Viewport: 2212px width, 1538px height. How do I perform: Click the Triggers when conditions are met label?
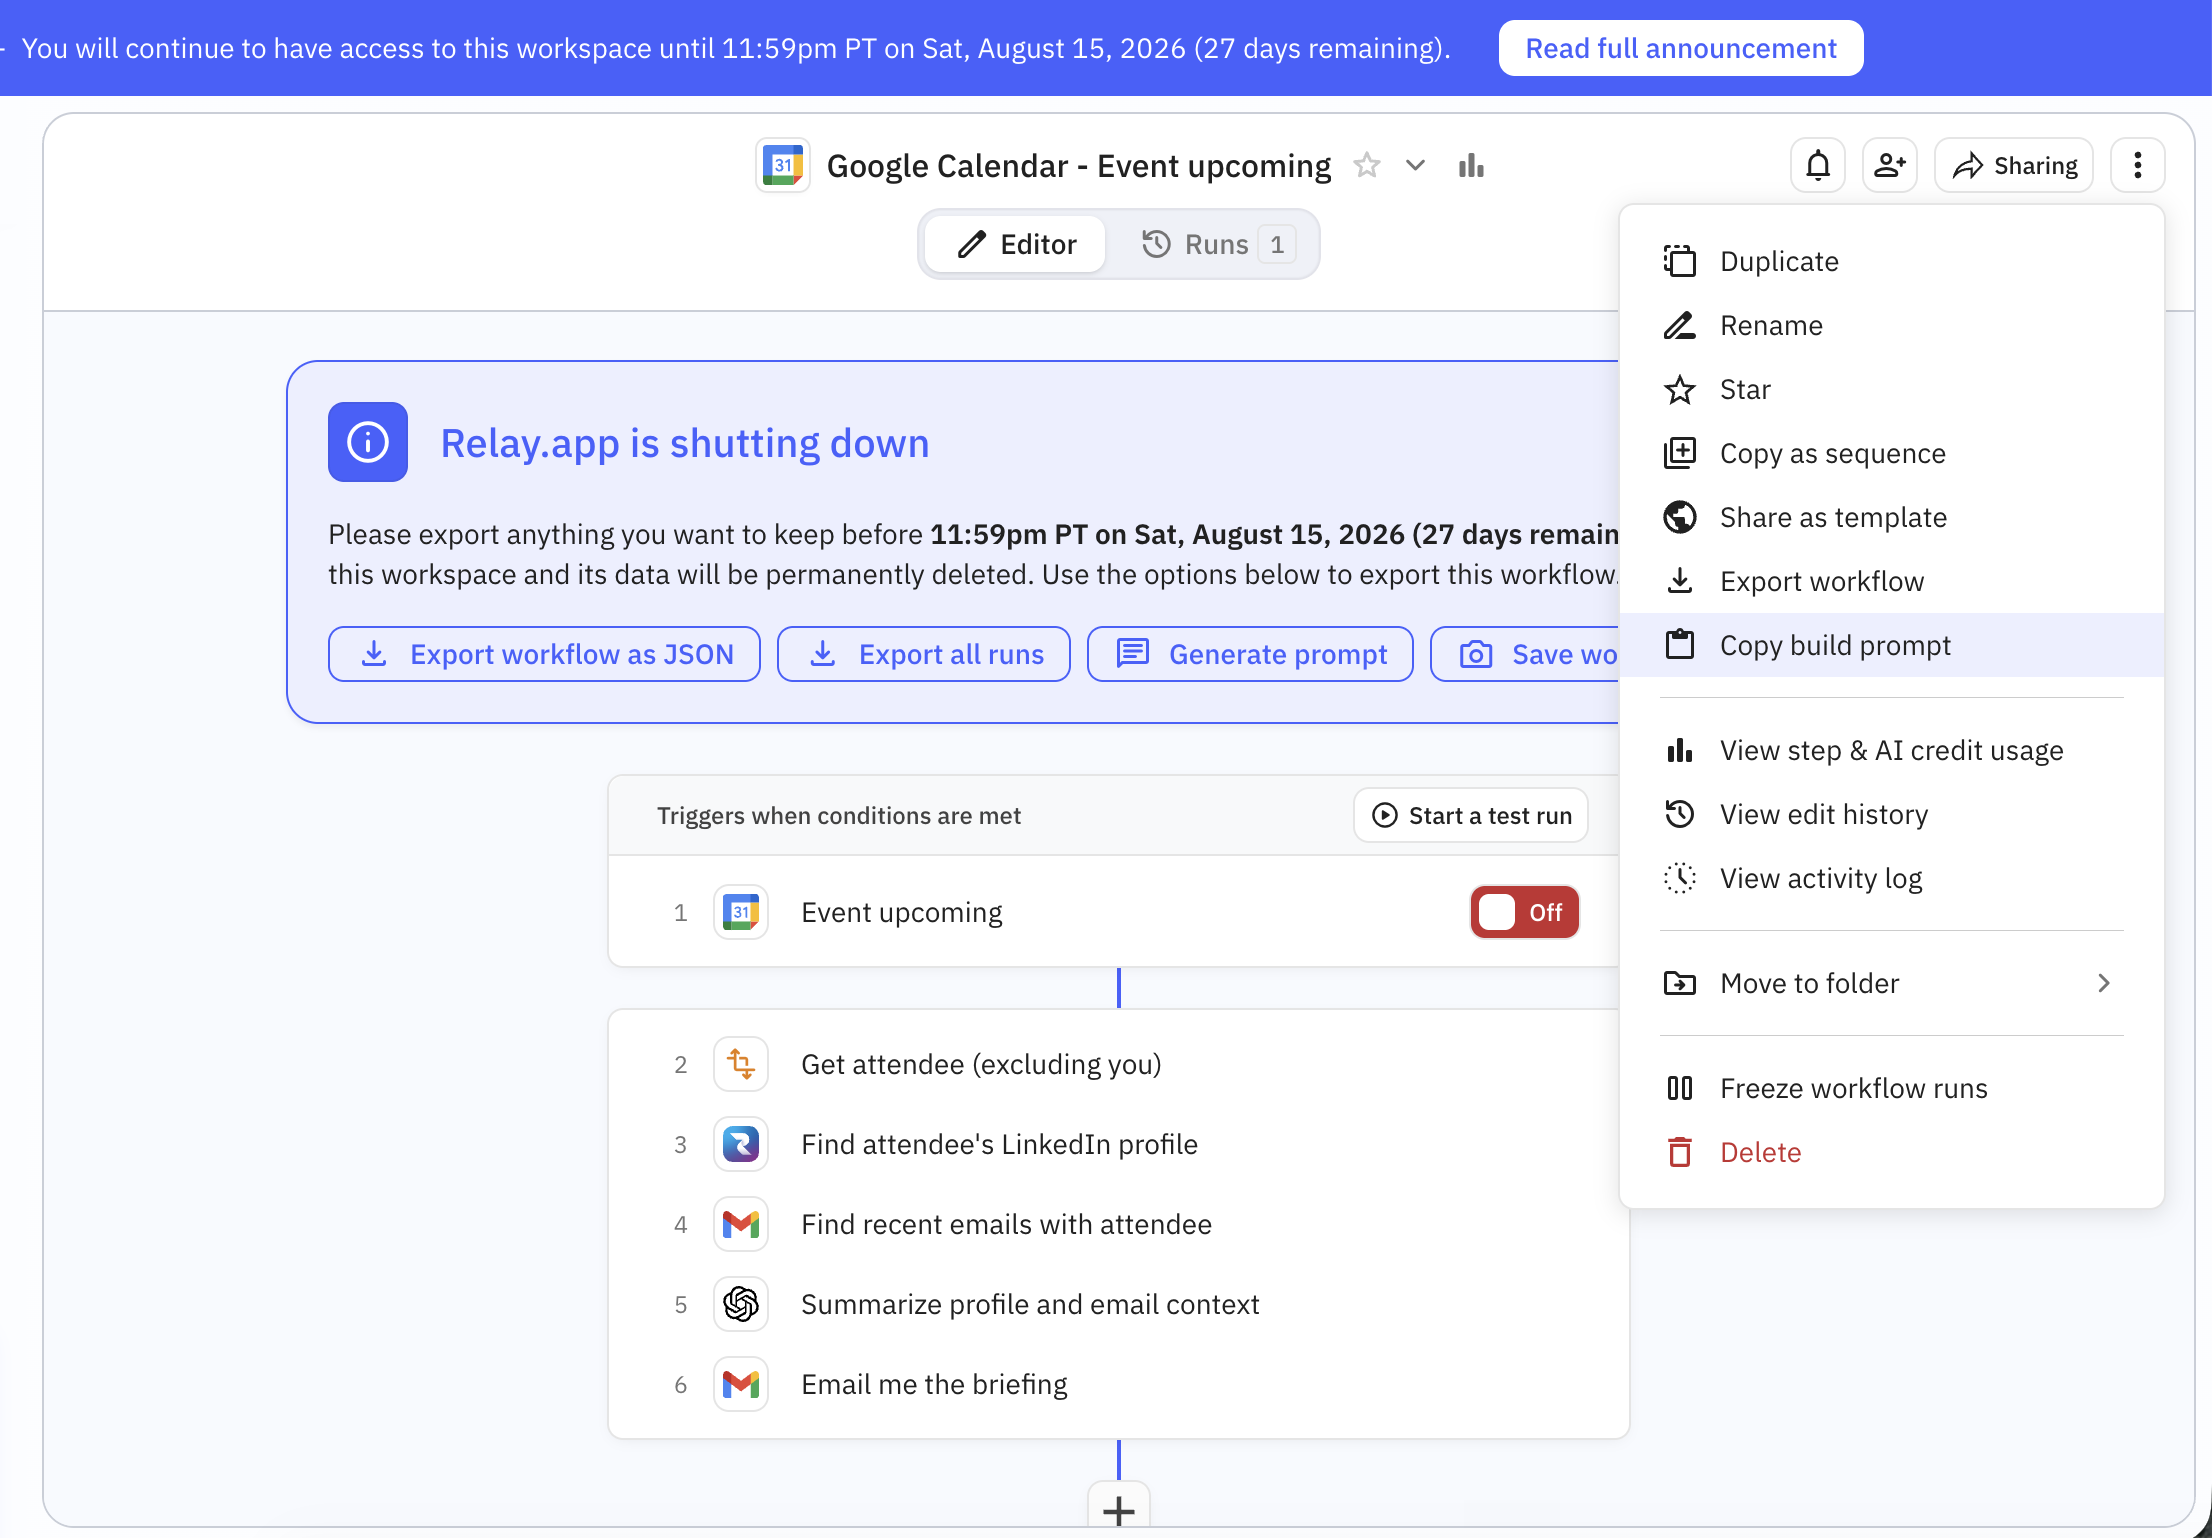839,815
